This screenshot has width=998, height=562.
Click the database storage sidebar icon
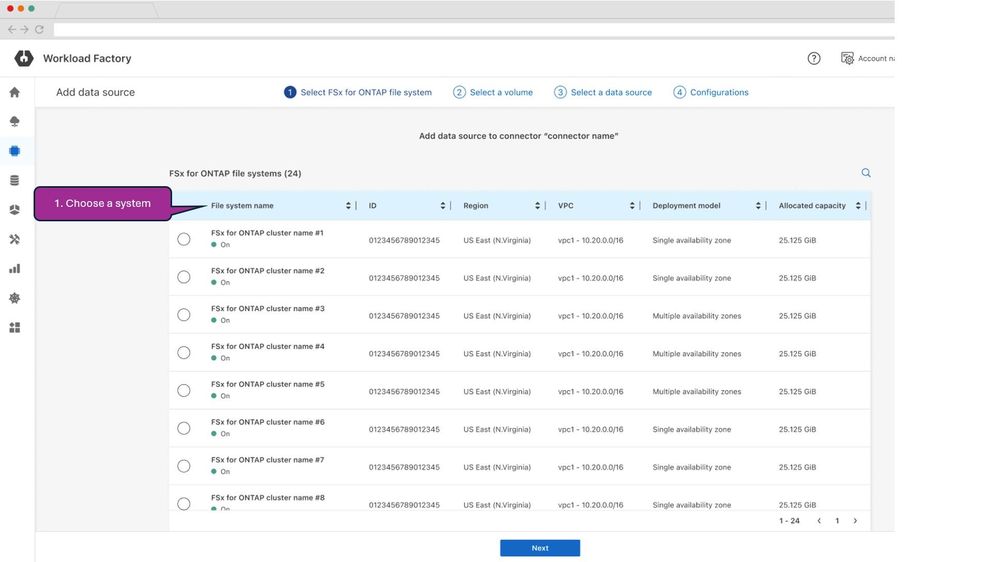point(14,181)
